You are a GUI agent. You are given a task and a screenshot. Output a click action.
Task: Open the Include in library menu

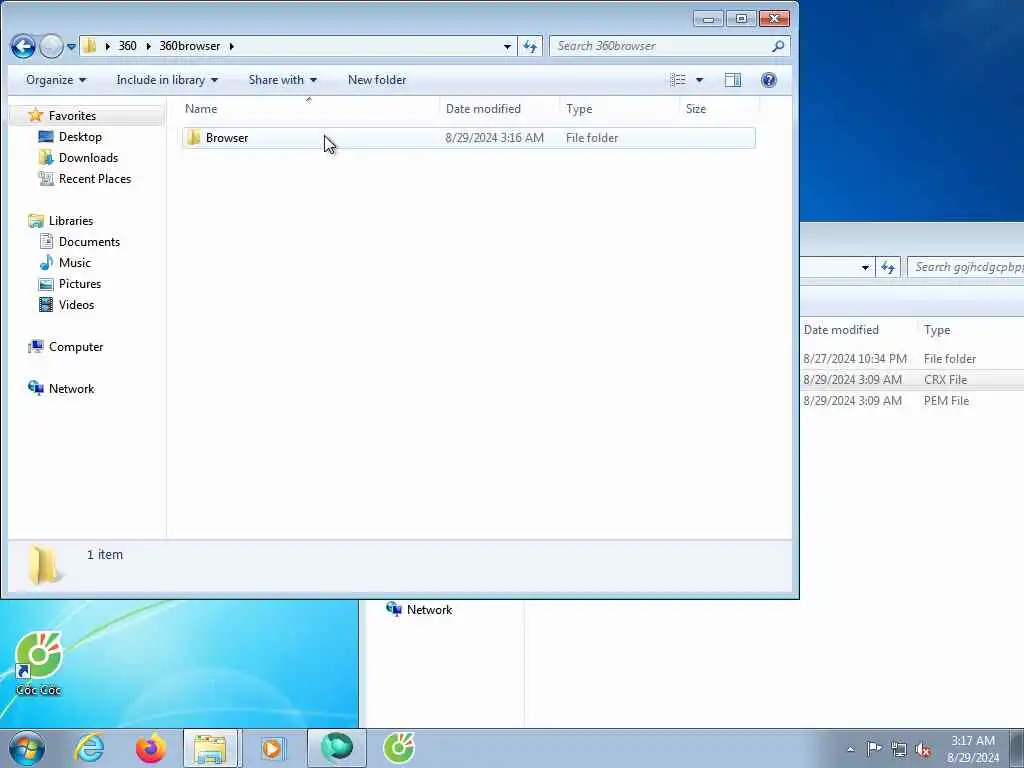[167, 80]
